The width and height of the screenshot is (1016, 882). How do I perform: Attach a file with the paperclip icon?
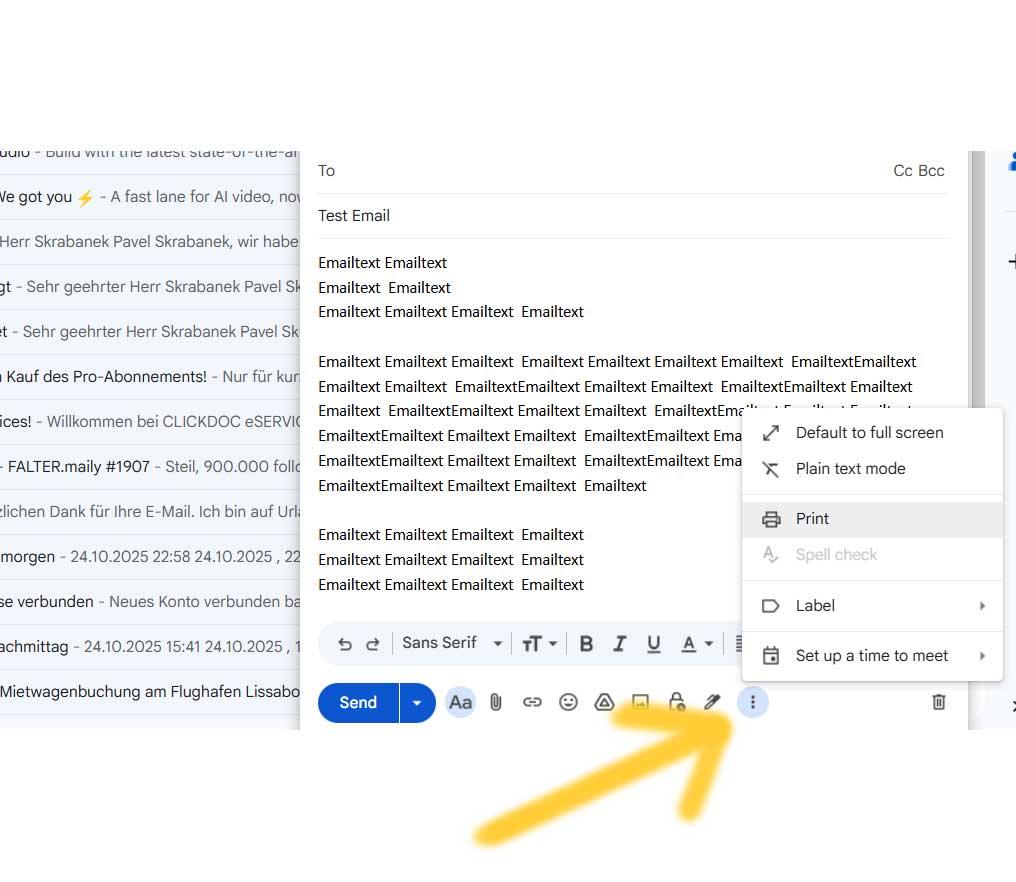(496, 702)
